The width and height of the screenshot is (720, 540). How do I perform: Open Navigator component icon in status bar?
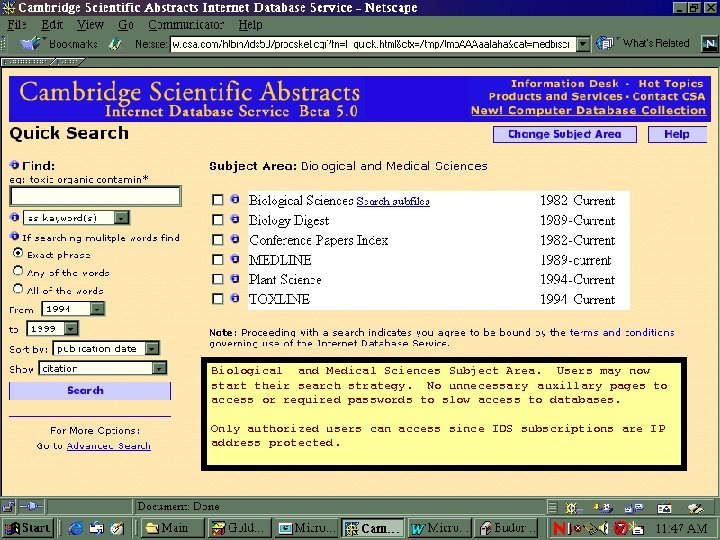(573, 508)
